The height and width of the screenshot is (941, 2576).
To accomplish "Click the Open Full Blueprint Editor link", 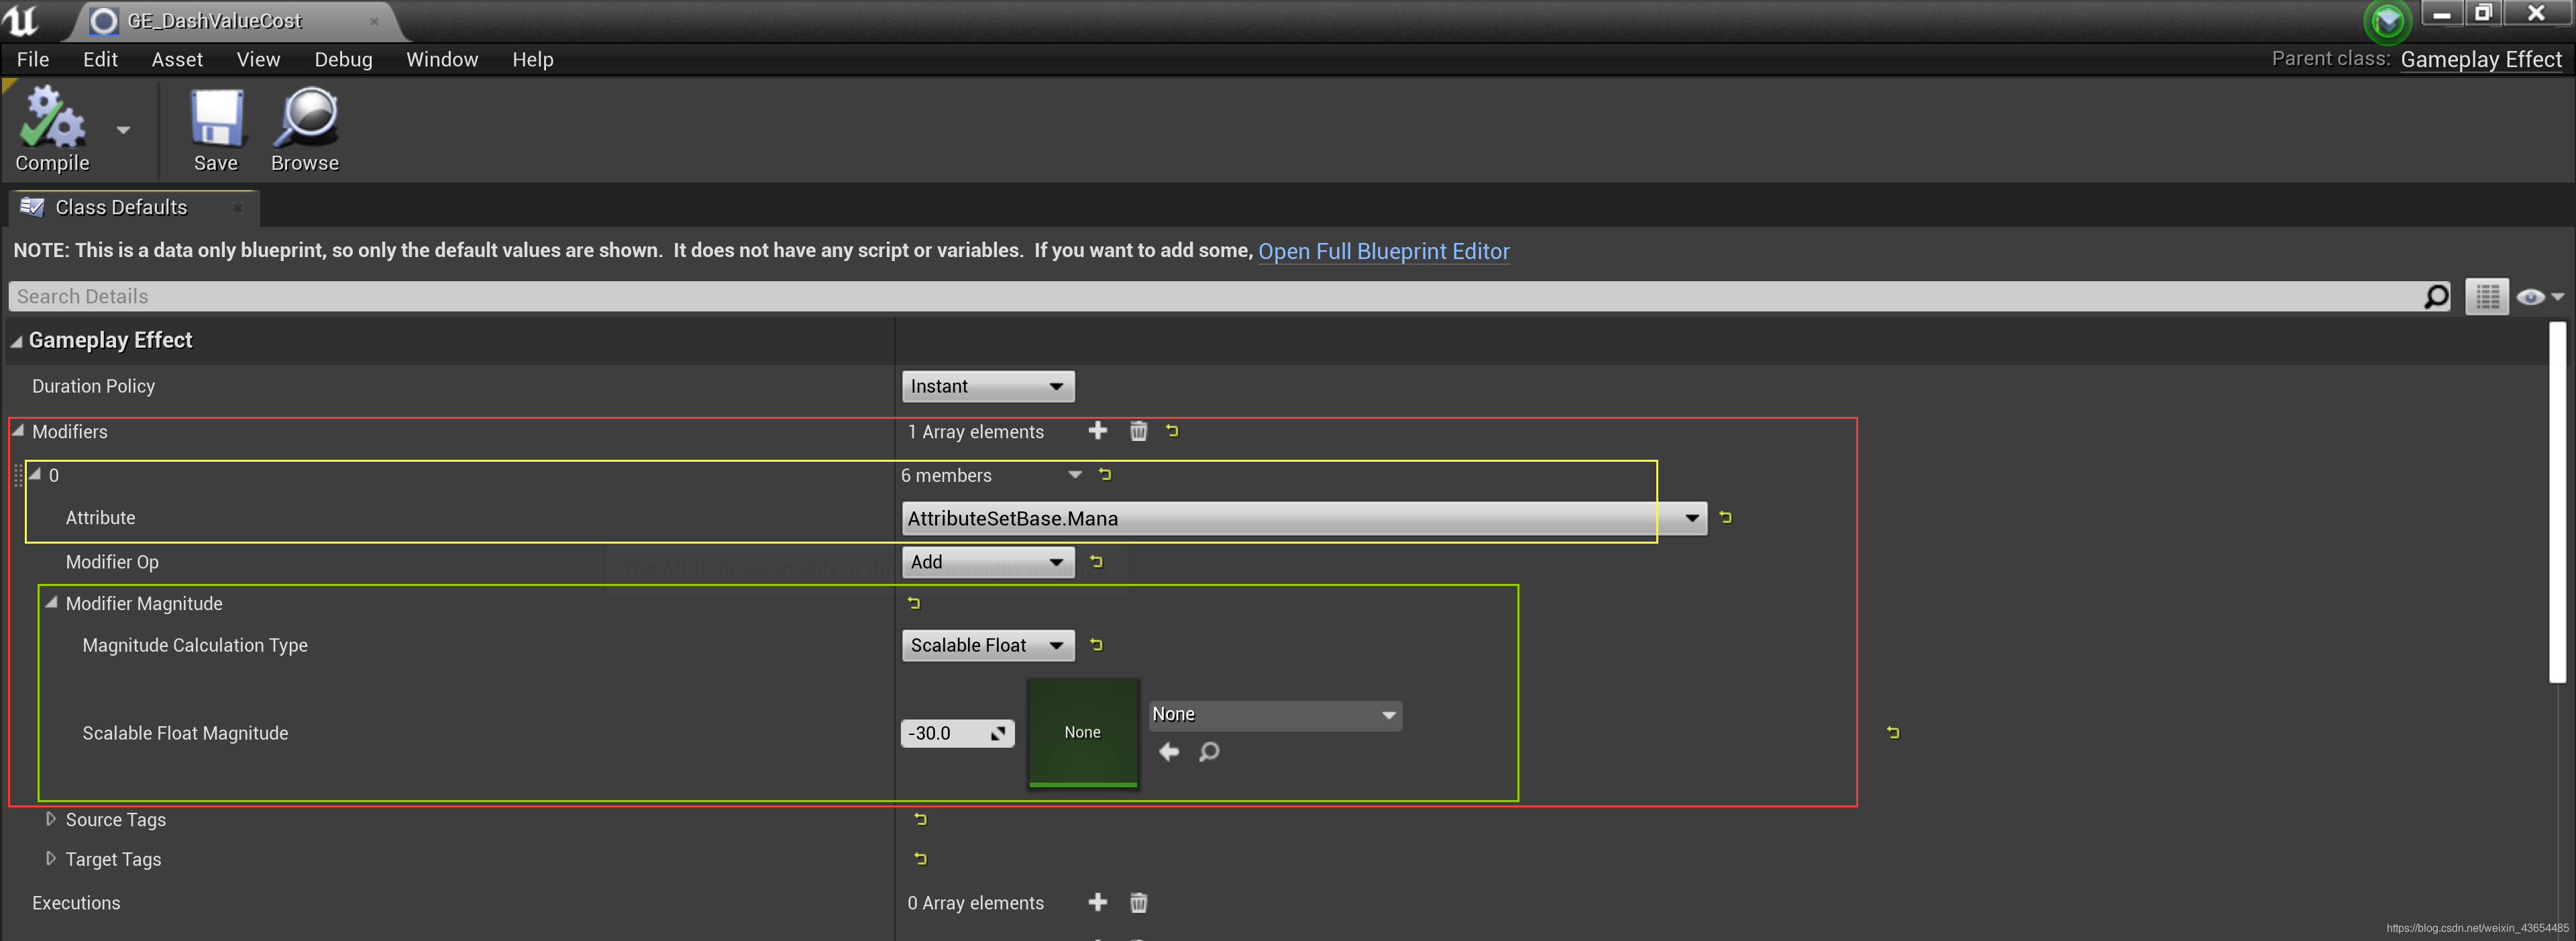I will (1383, 251).
